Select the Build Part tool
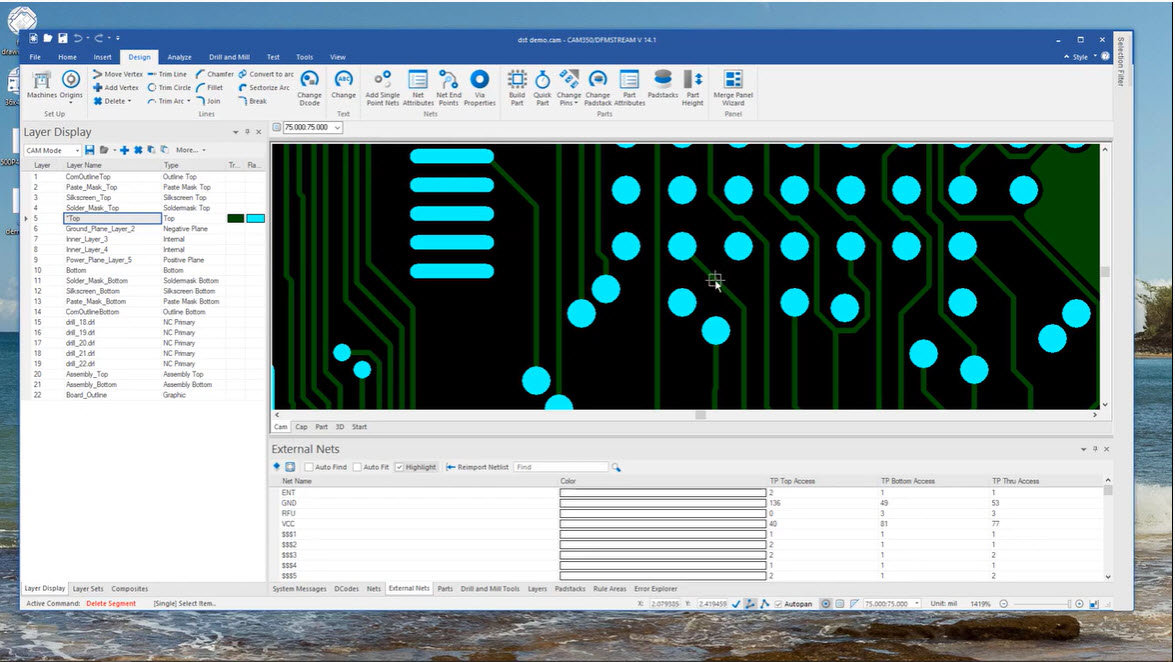The width and height of the screenshot is (1175, 662). tap(517, 88)
